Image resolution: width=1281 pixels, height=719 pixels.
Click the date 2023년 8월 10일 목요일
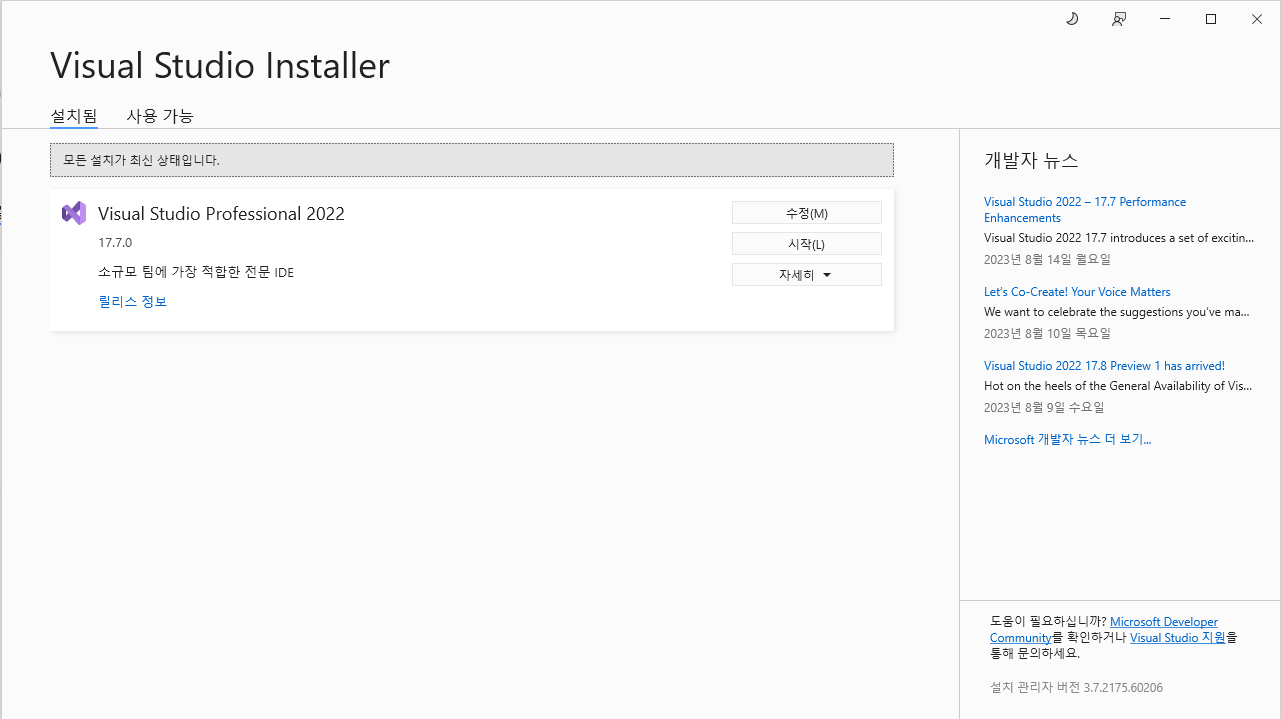point(1047,333)
